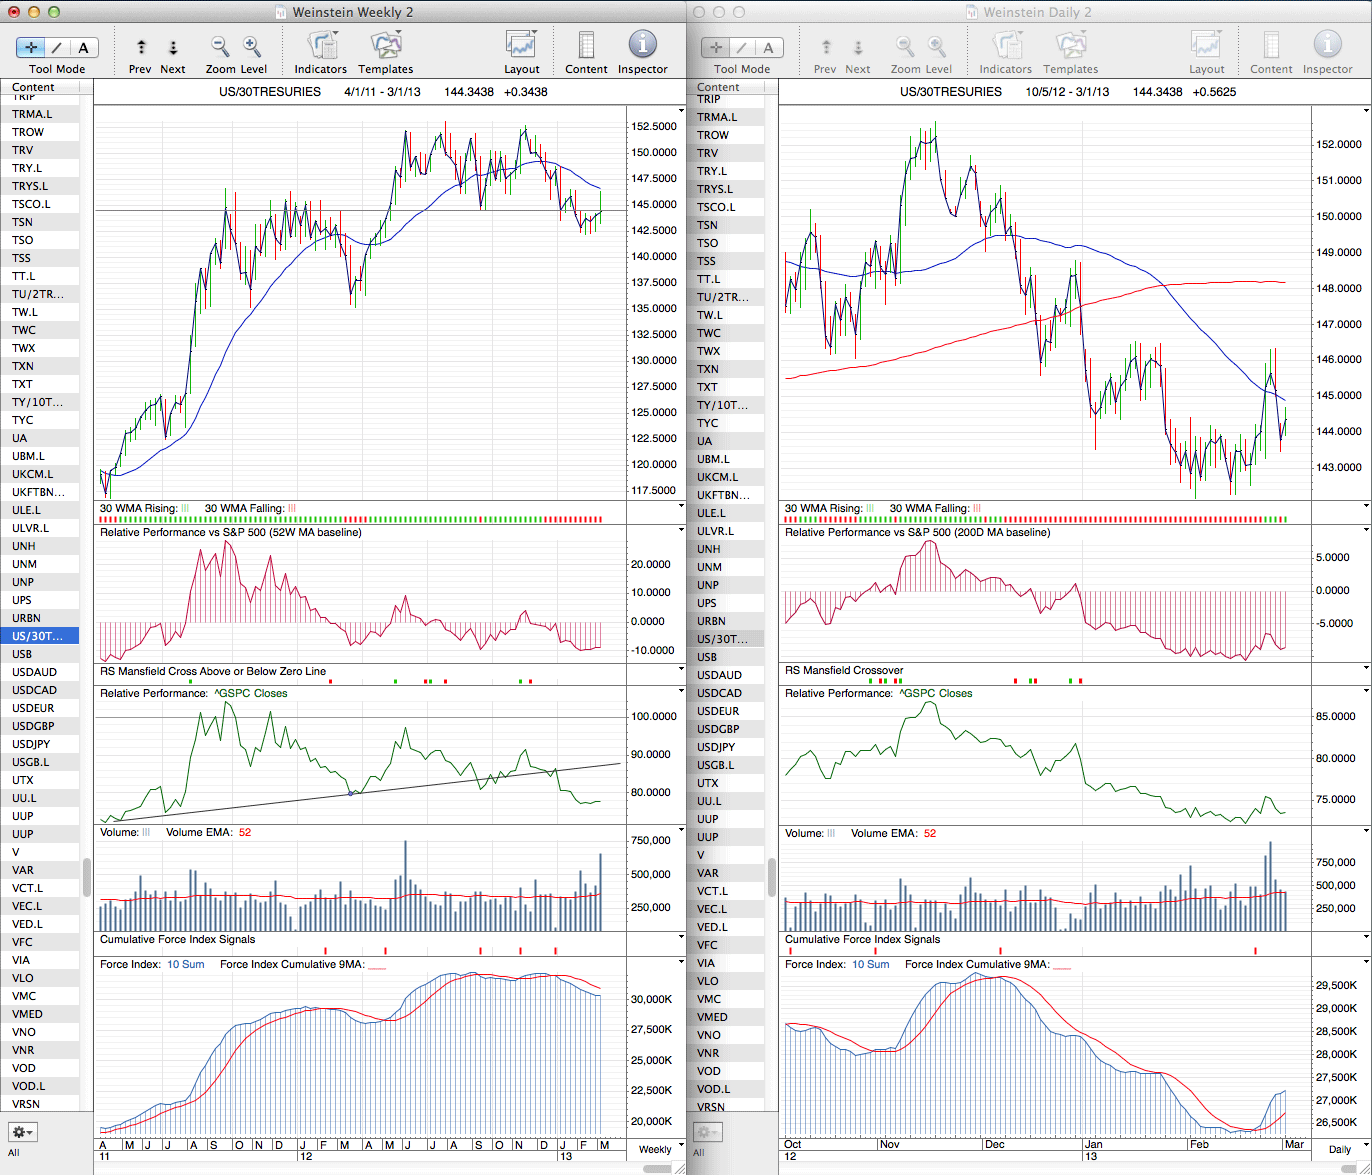Toggle Content sidebar in Weekly window
The image size is (1372, 1175).
coord(586,47)
